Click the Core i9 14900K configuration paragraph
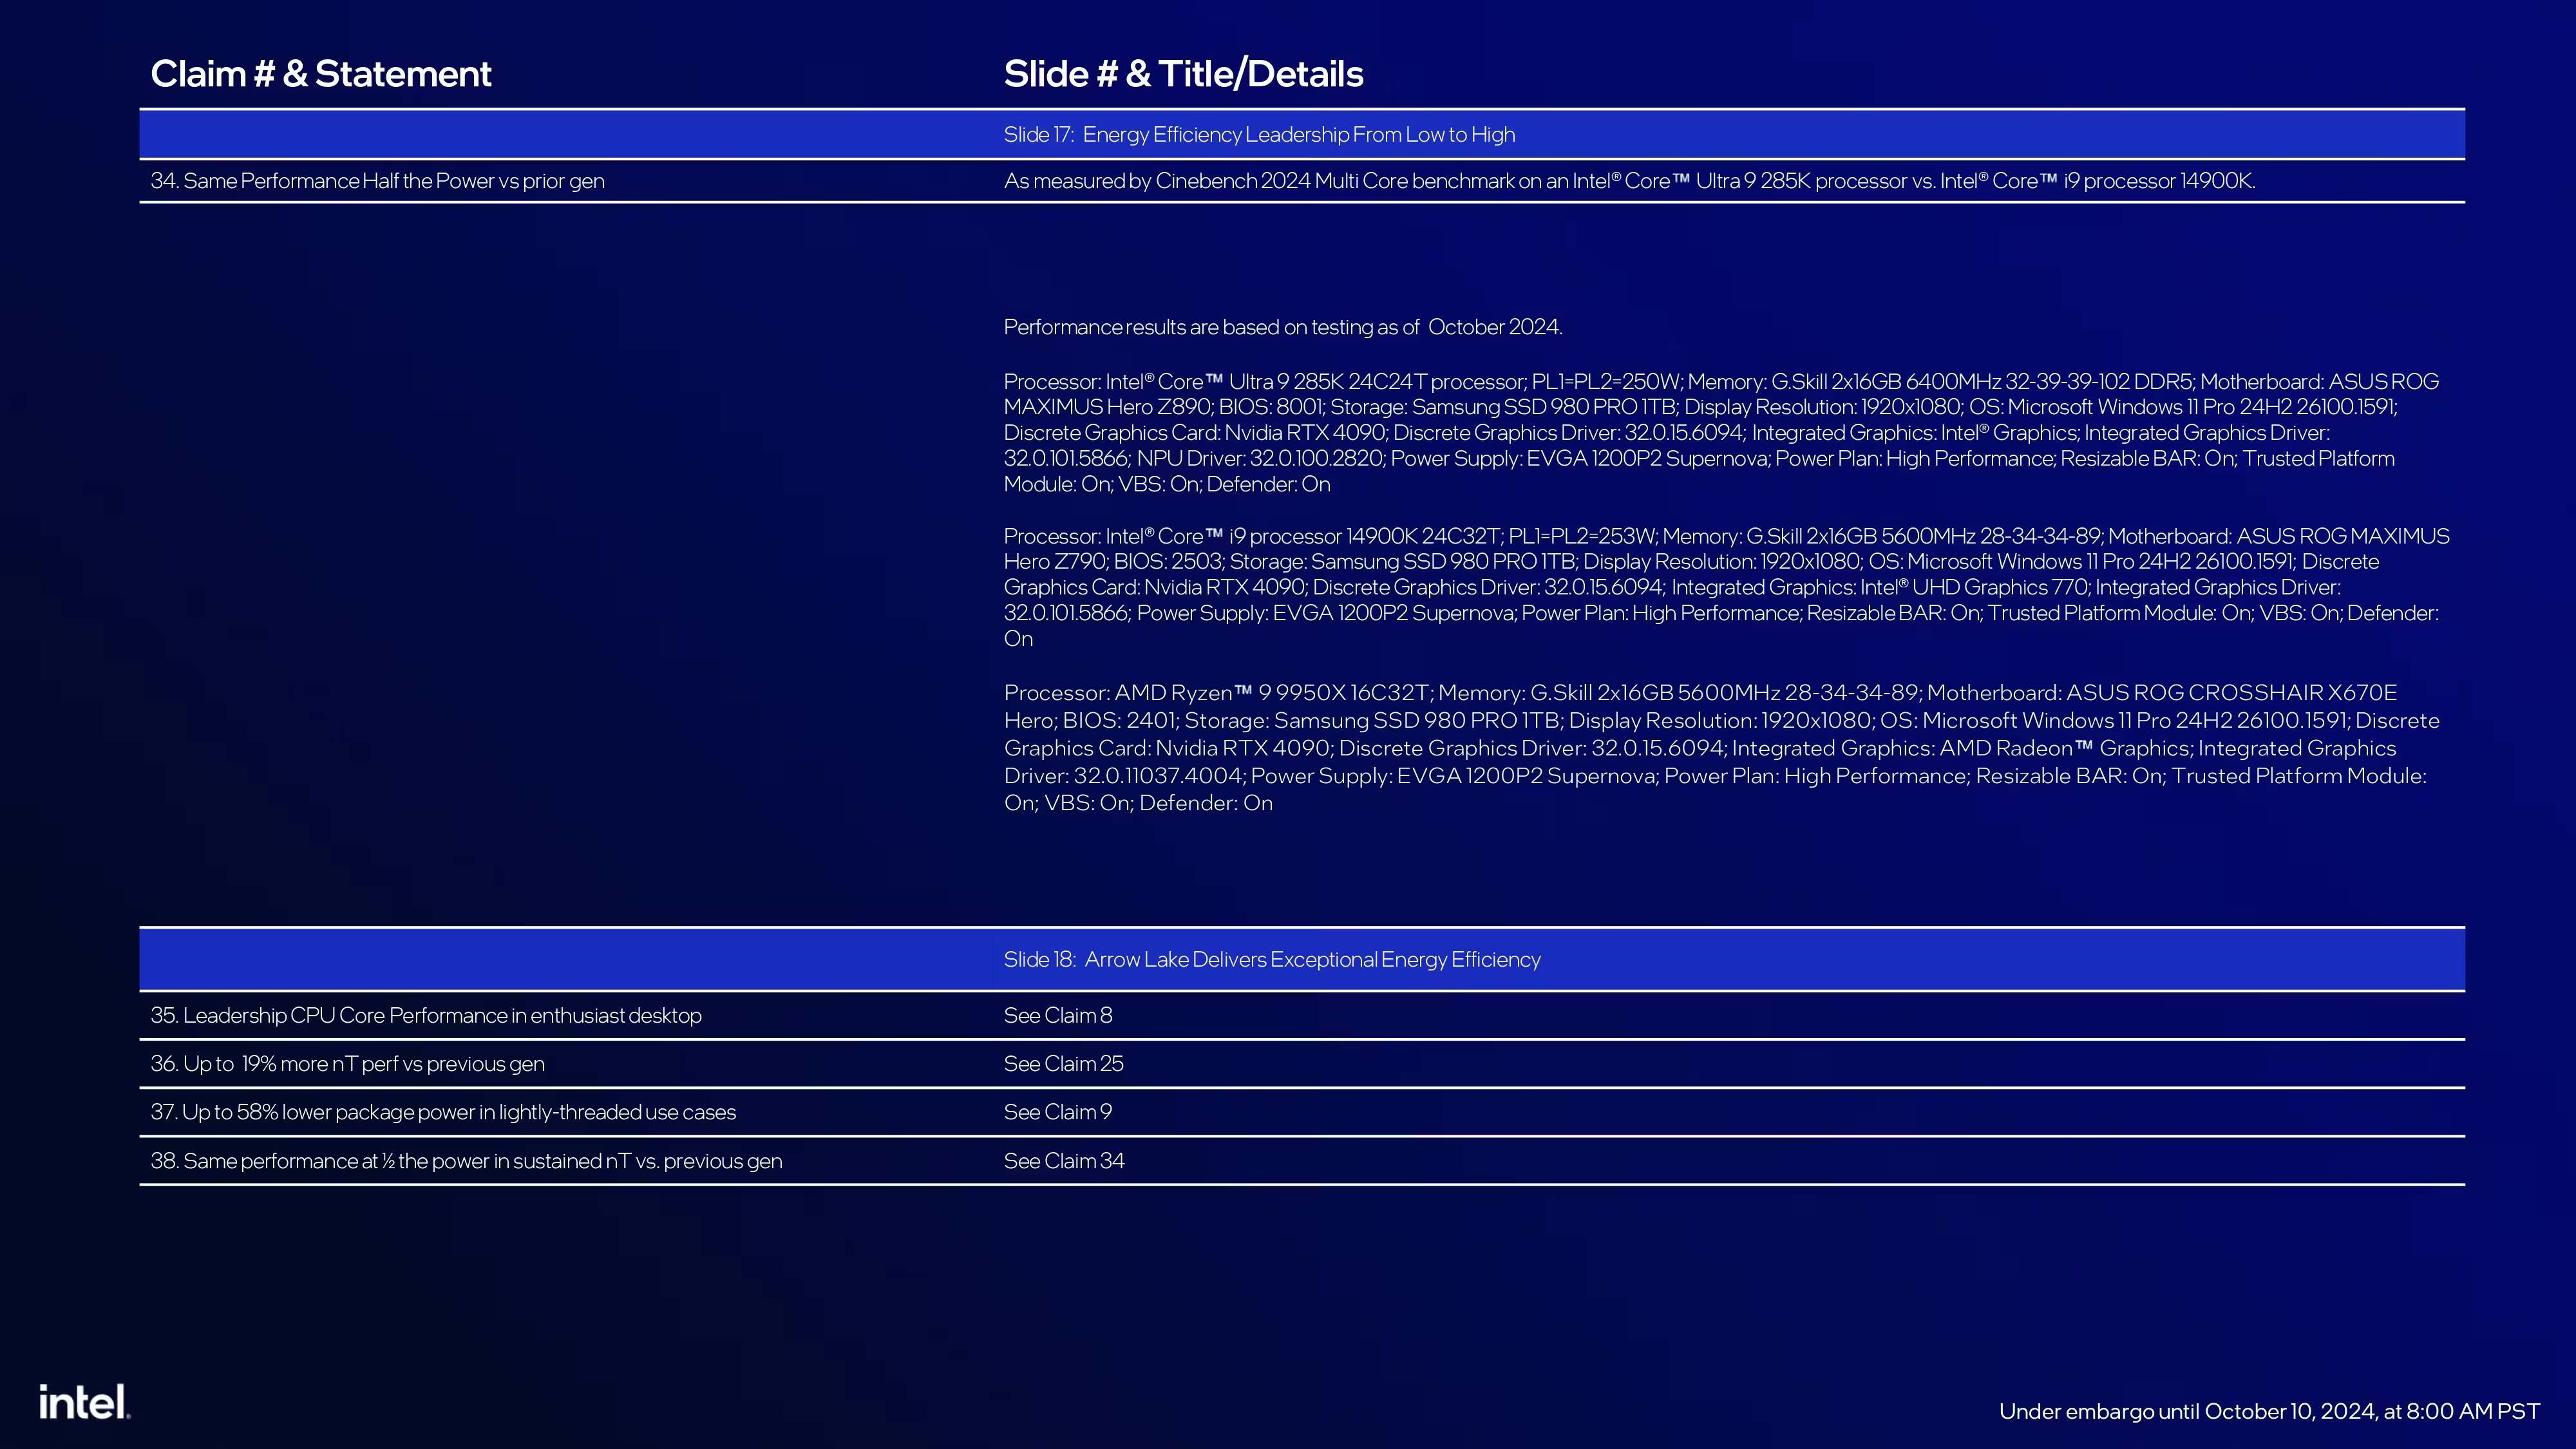This screenshot has height=1449, width=2576. coord(1726,587)
